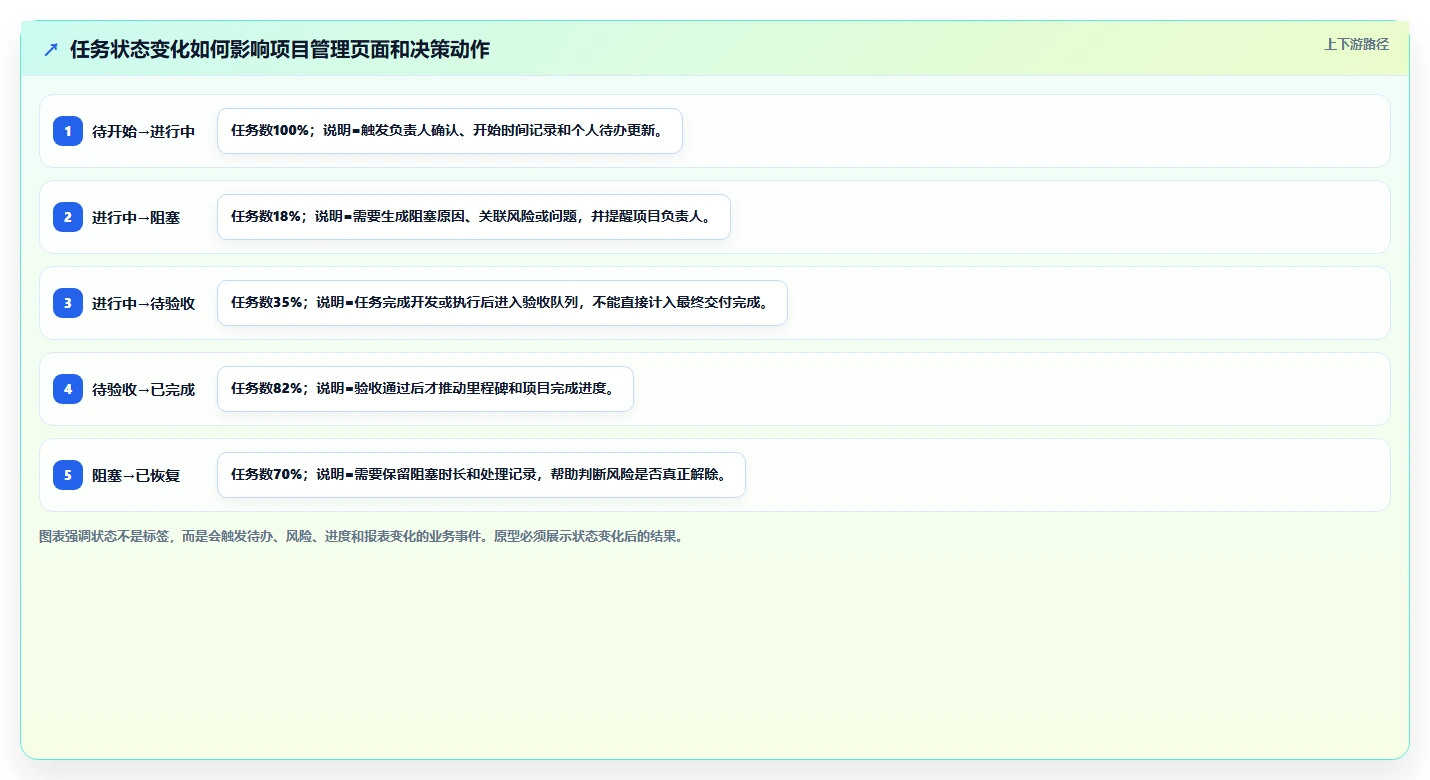The height and width of the screenshot is (780, 1430).
Task: Select the step 5 number badge
Action: tap(68, 475)
